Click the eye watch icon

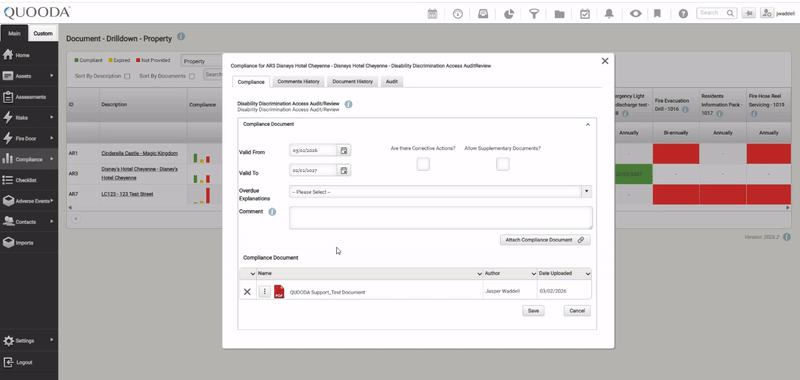tap(635, 14)
